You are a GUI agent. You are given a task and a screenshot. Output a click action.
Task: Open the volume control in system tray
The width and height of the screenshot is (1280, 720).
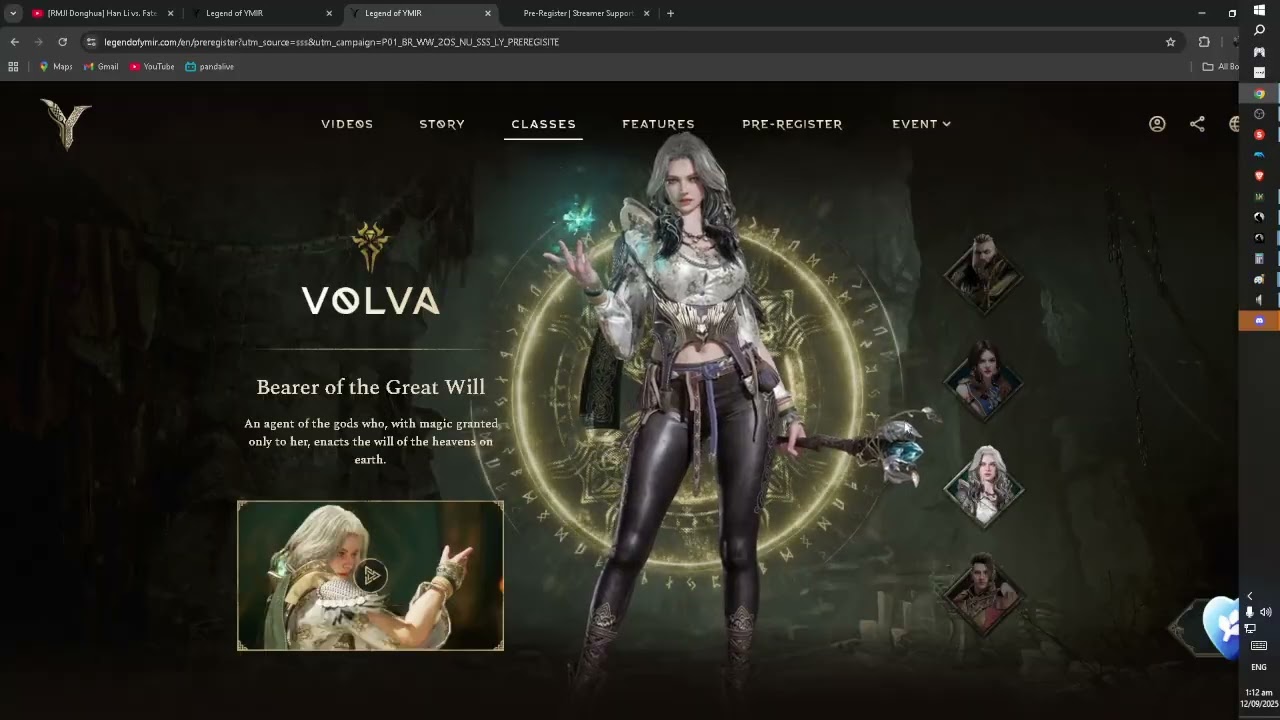(1265, 612)
